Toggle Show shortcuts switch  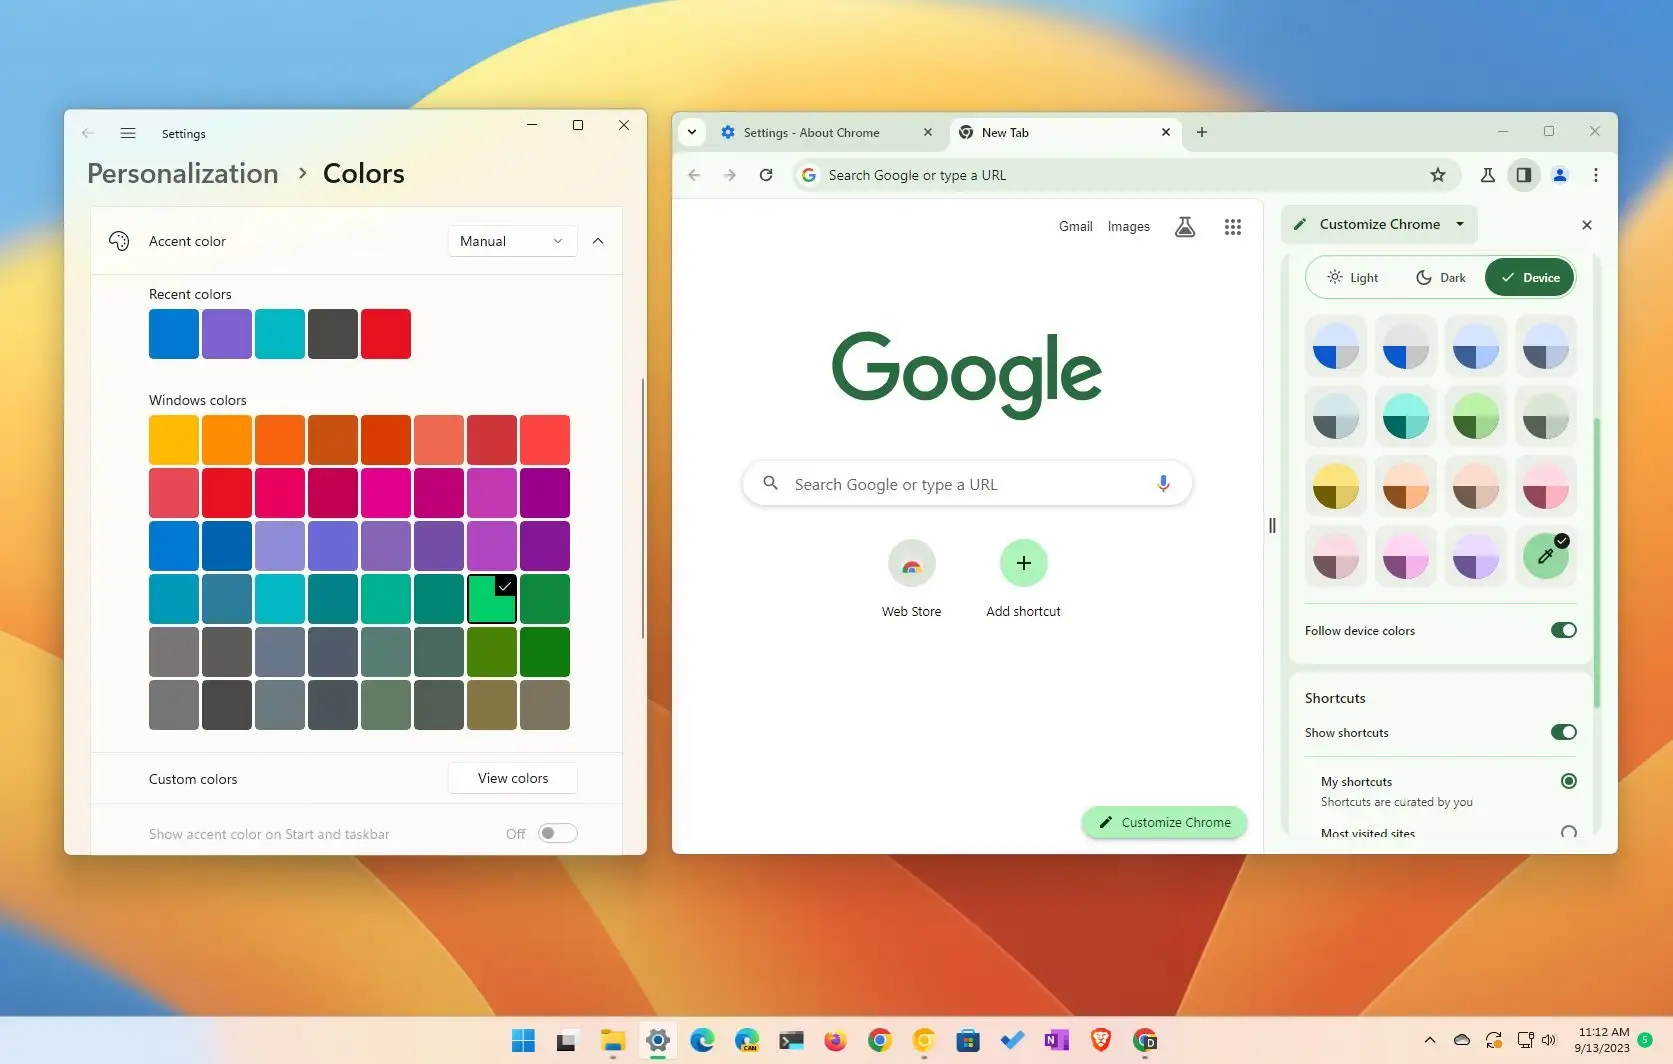[1564, 732]
